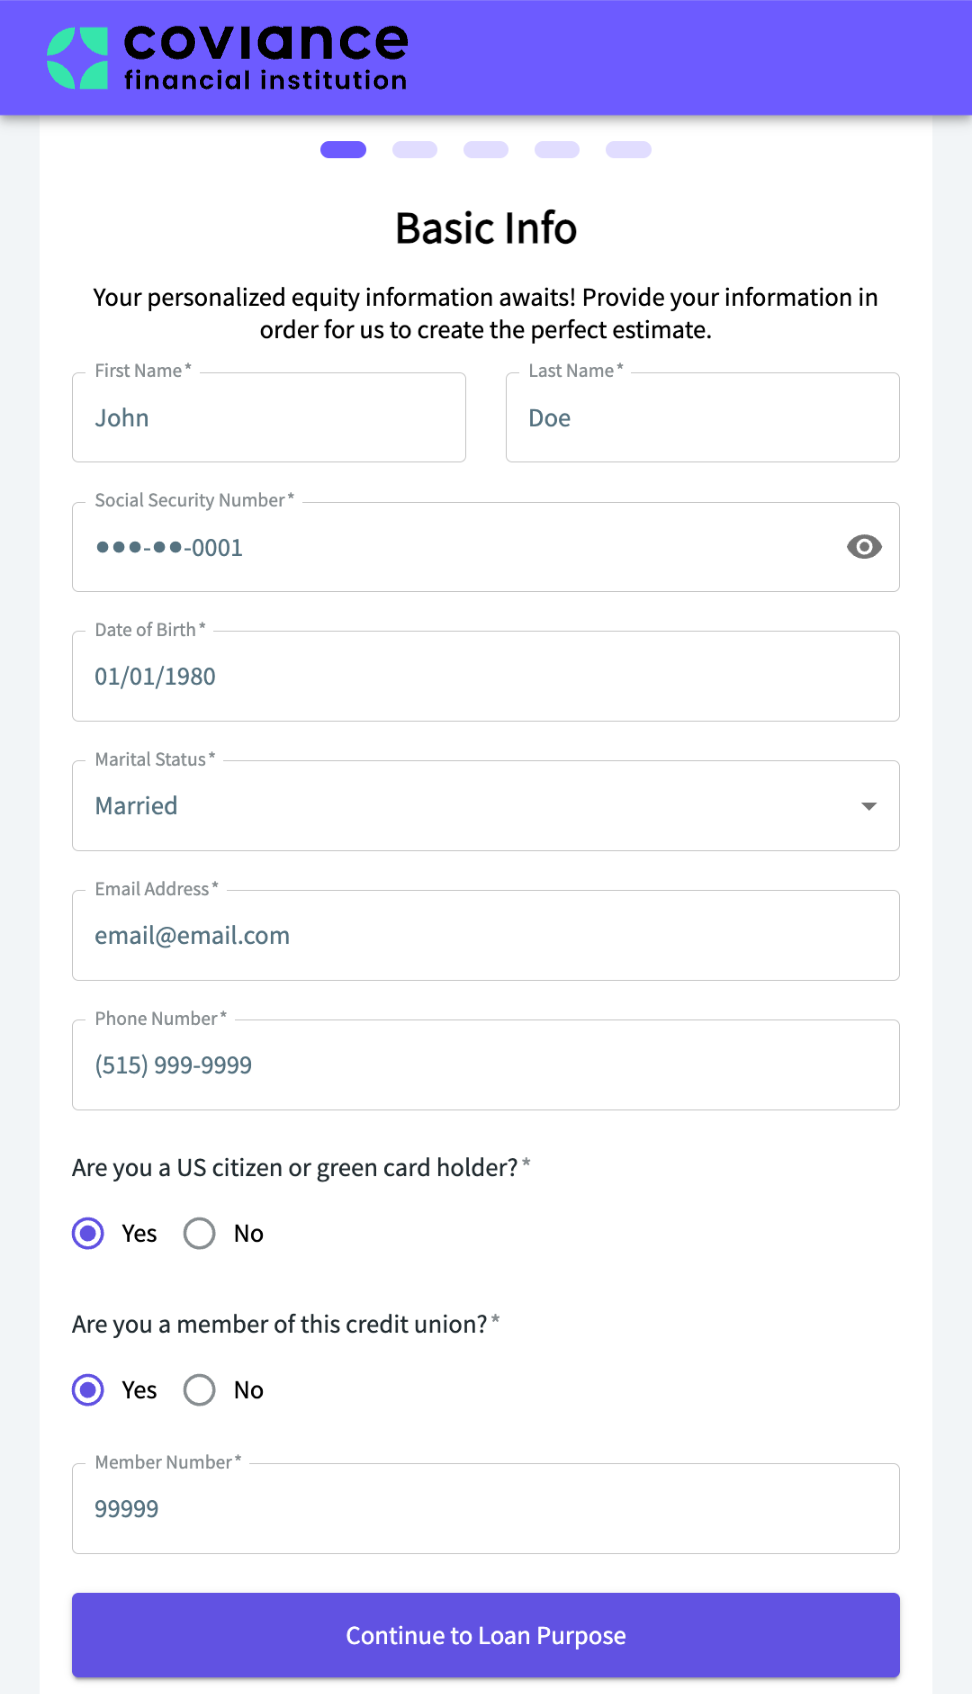Screen dimensions: 972x1694
Task: Select the third progress step pill
Action: click(x=486, y=150)
